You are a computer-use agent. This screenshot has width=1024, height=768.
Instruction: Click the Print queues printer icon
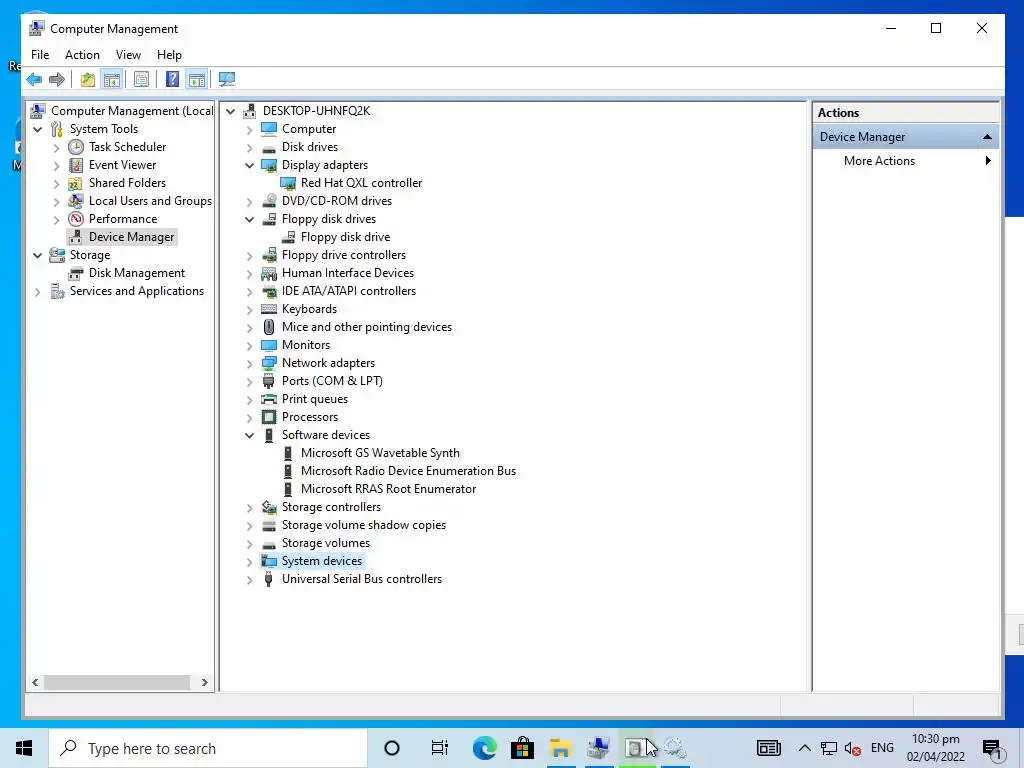coord(268,399)
